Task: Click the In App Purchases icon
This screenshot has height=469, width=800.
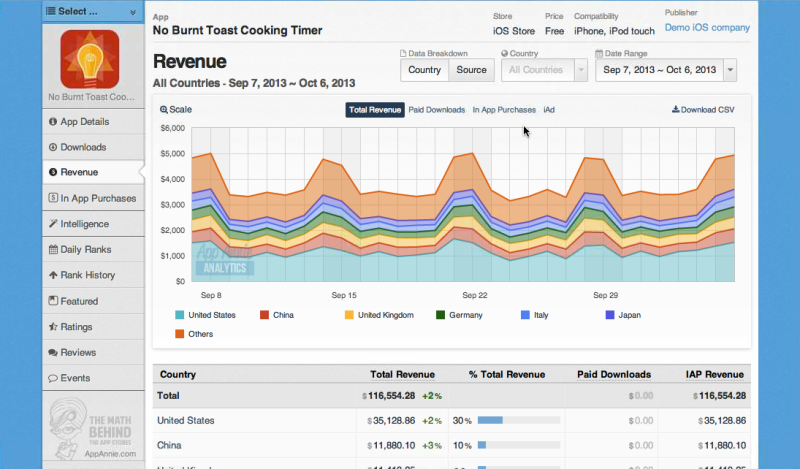Action: [x=53, y=198]
